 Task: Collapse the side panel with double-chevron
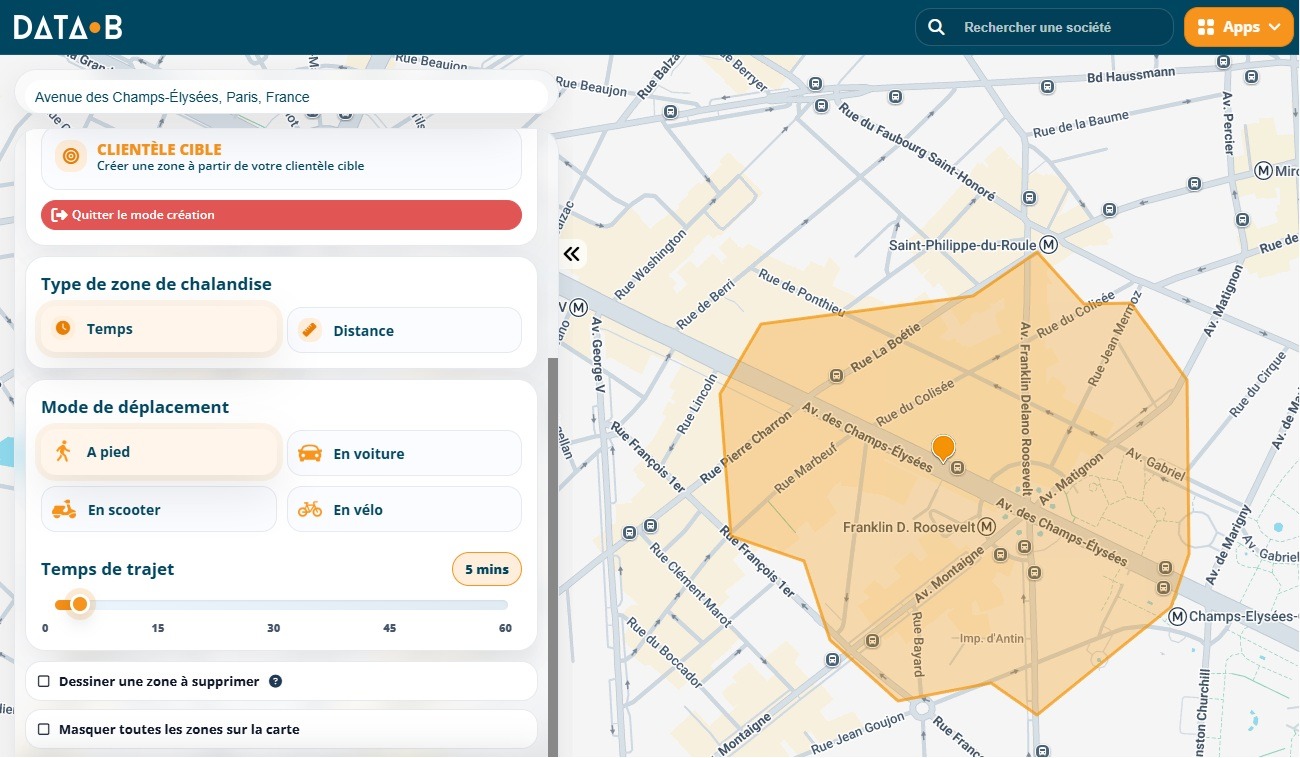point(572,254)
